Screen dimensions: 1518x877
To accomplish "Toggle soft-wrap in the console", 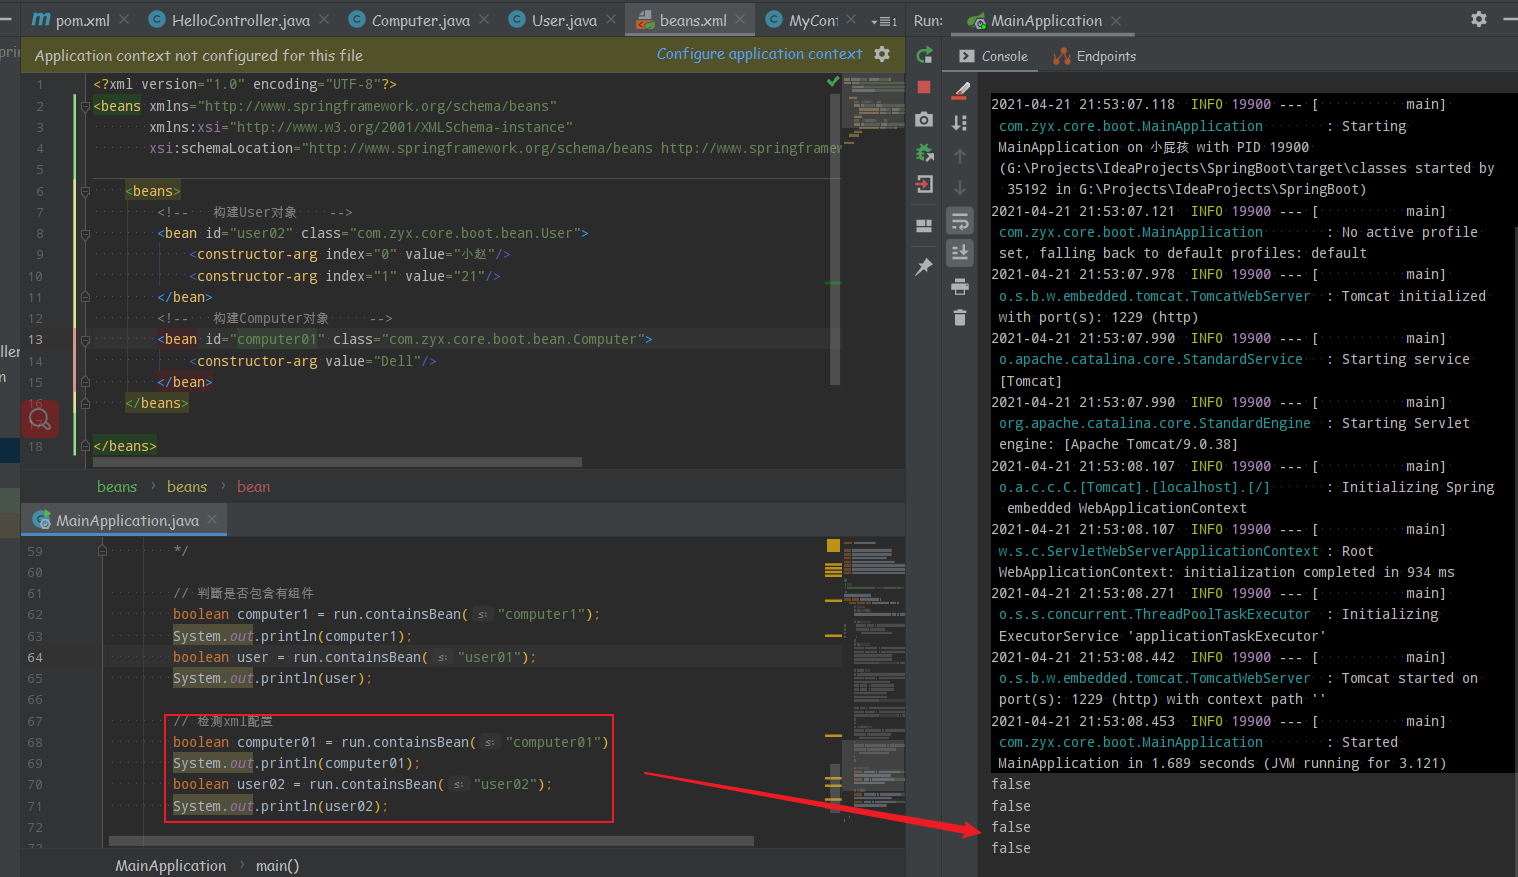I will pyautogui.click(x=960, y=221).
